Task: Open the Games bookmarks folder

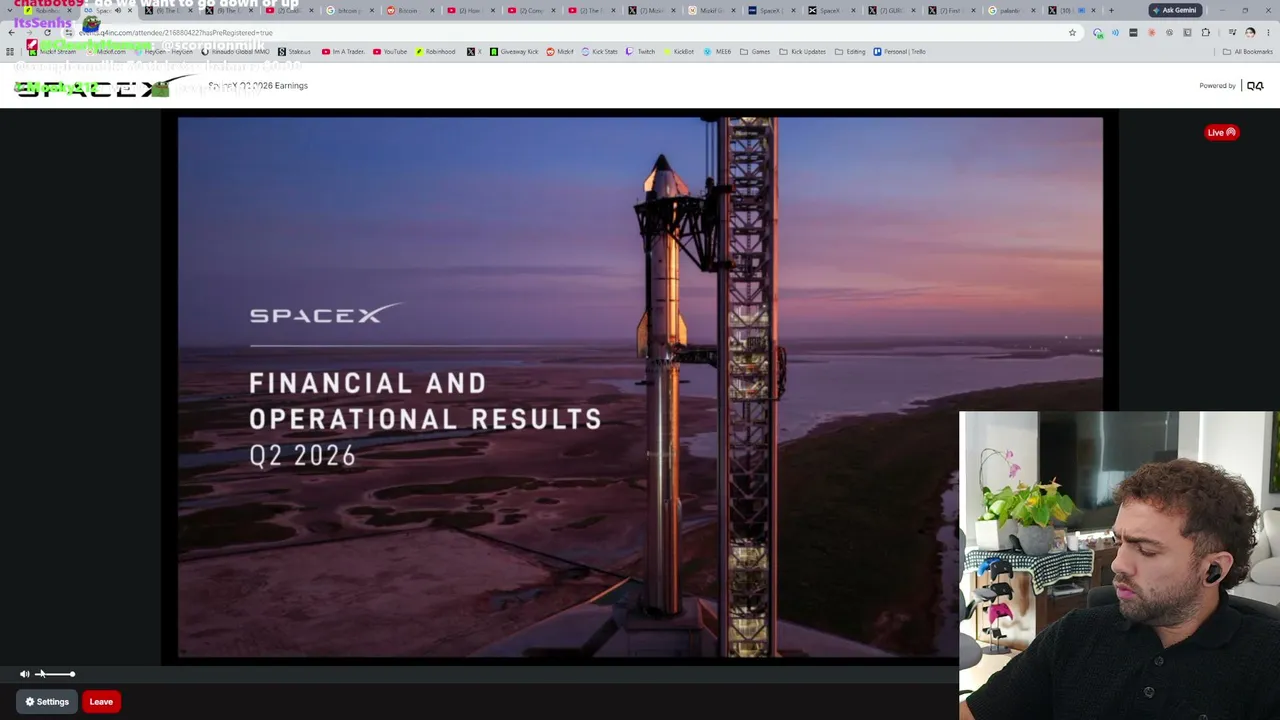Action: [755, 52]
